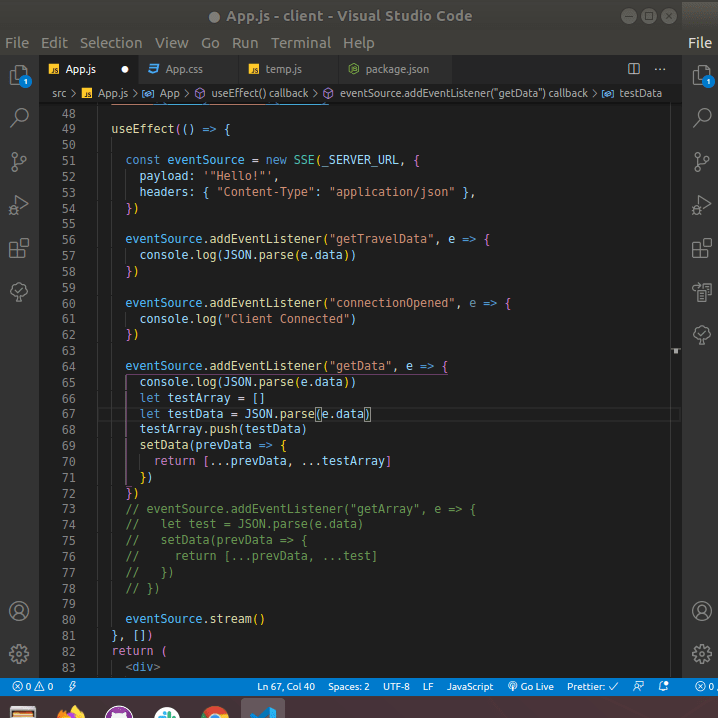Open Source Control in left activity bar
This screenshot has width=718, height=718.
tap(19, 162)
